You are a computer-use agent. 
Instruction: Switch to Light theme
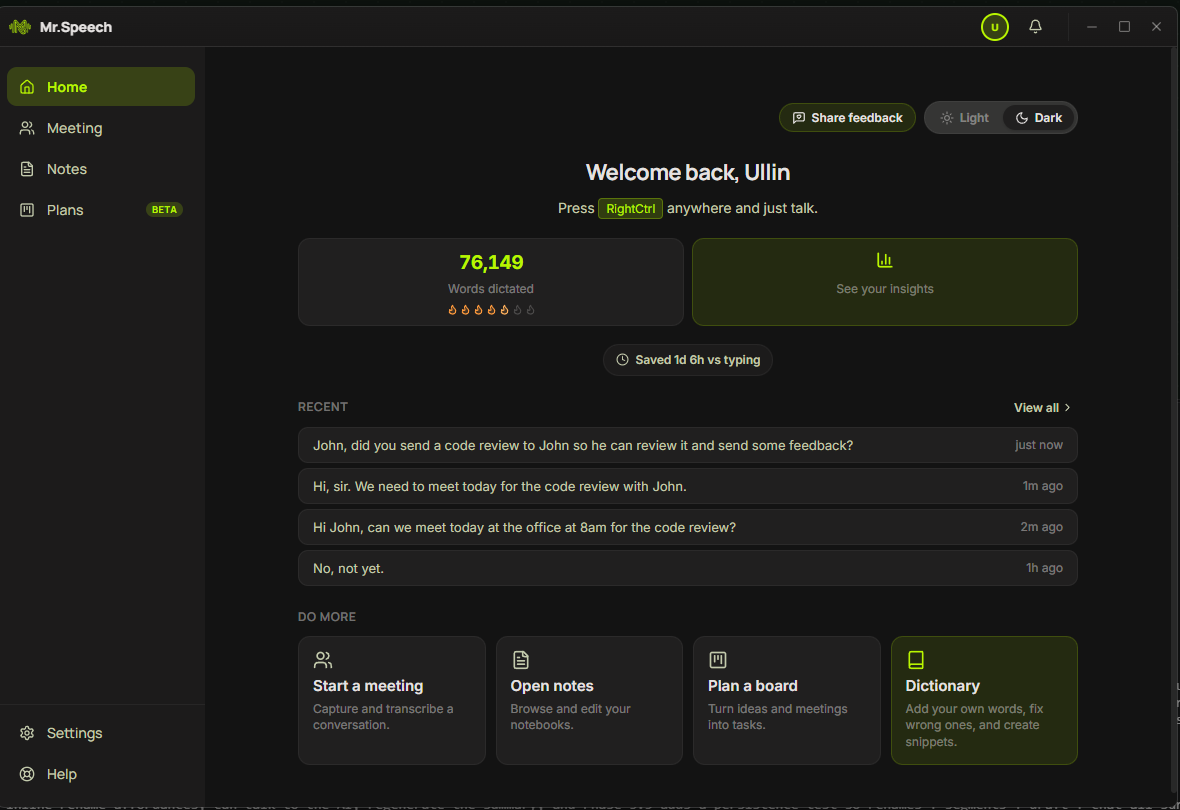pos(964,117)
